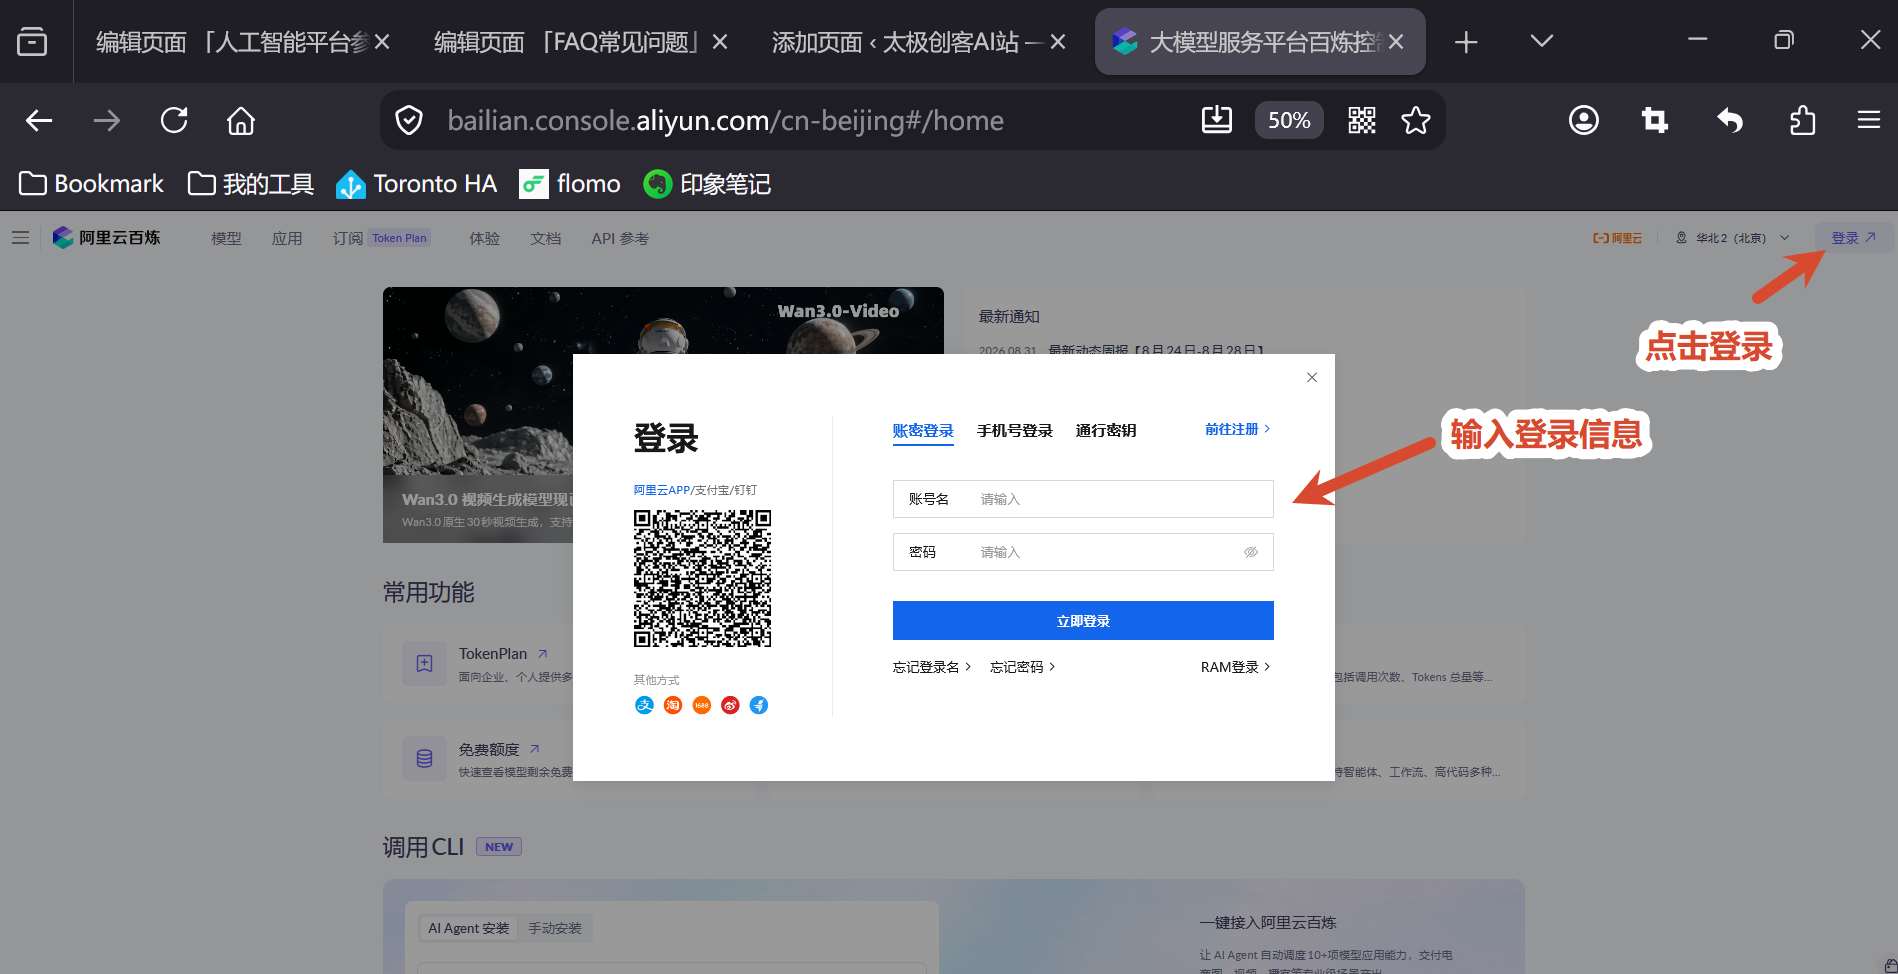
Task: Click the 忘记密码 link
Action: click(1022, 667)
